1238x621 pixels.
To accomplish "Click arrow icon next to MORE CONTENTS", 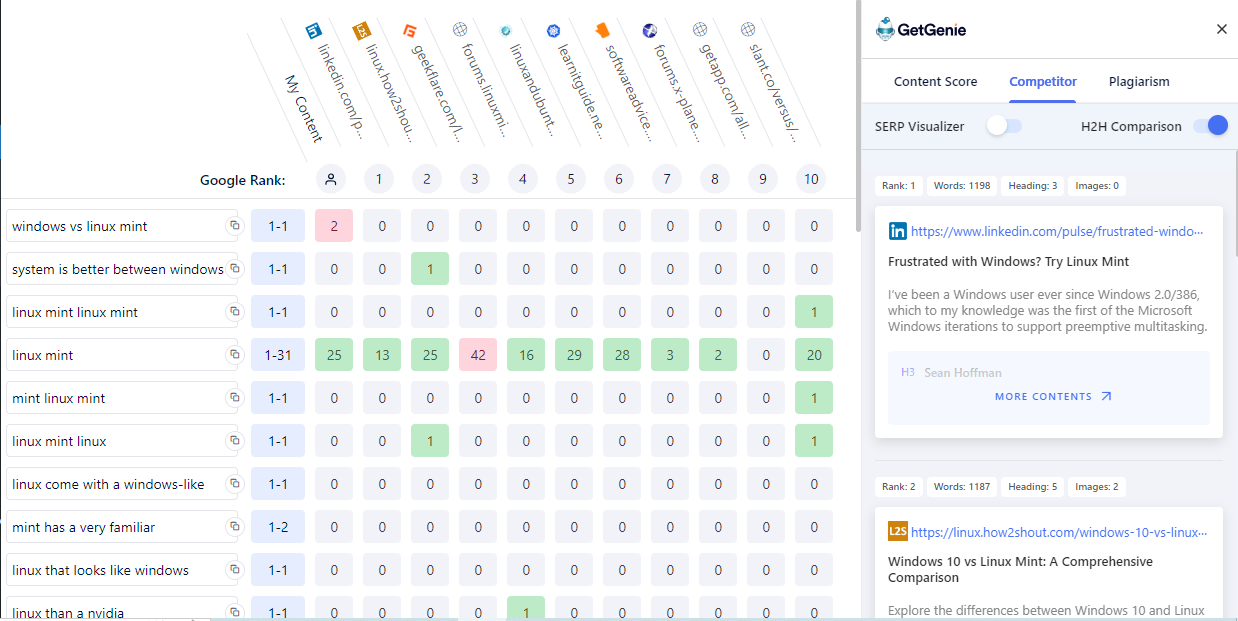I will pyautogui.click(x=1106, y=396).
